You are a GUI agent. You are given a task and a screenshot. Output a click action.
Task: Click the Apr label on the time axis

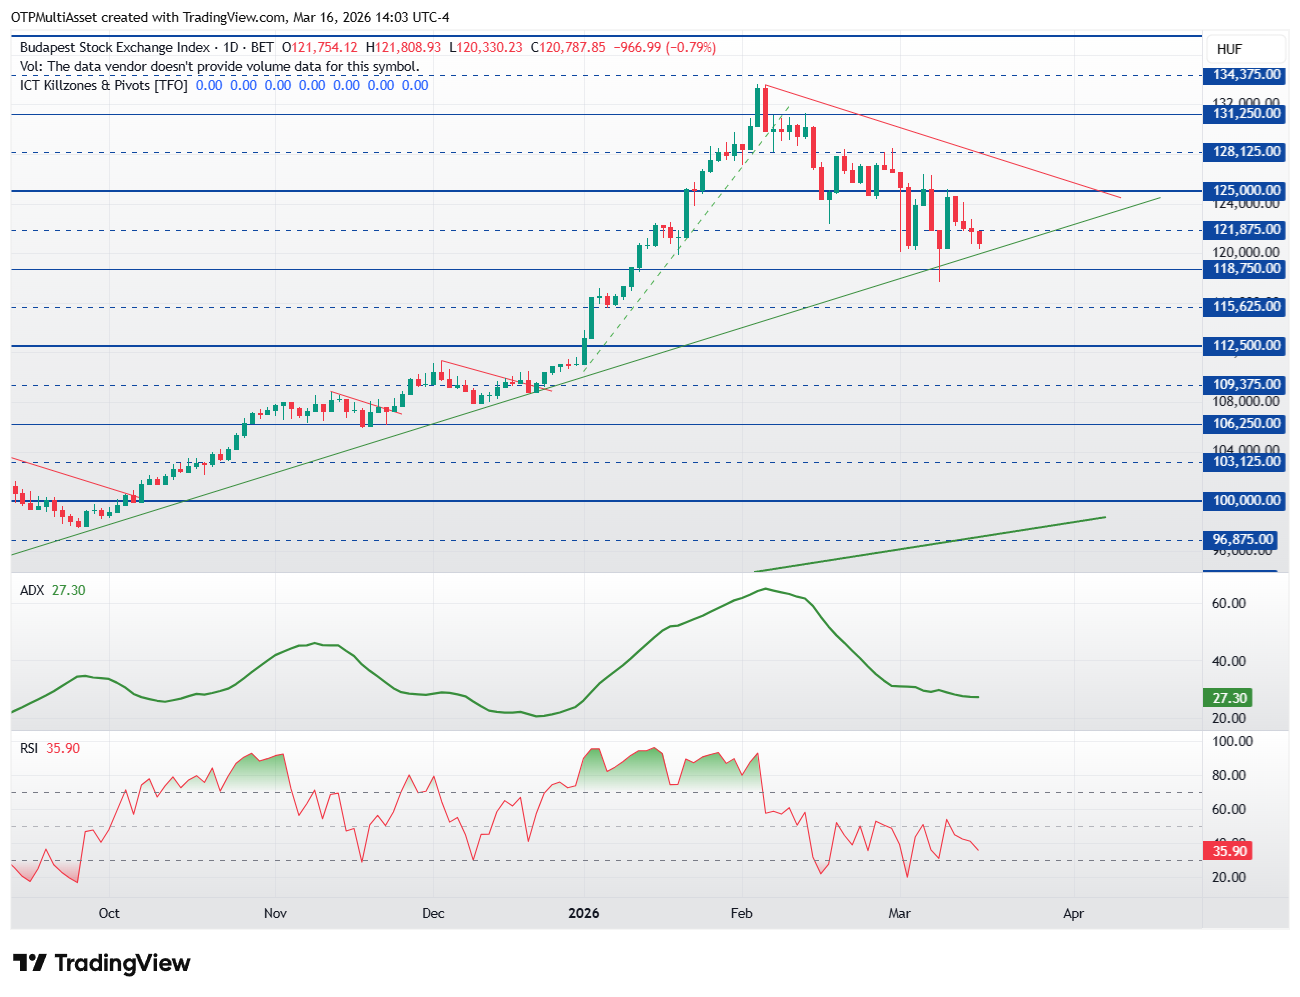[x=1073, y=913]
